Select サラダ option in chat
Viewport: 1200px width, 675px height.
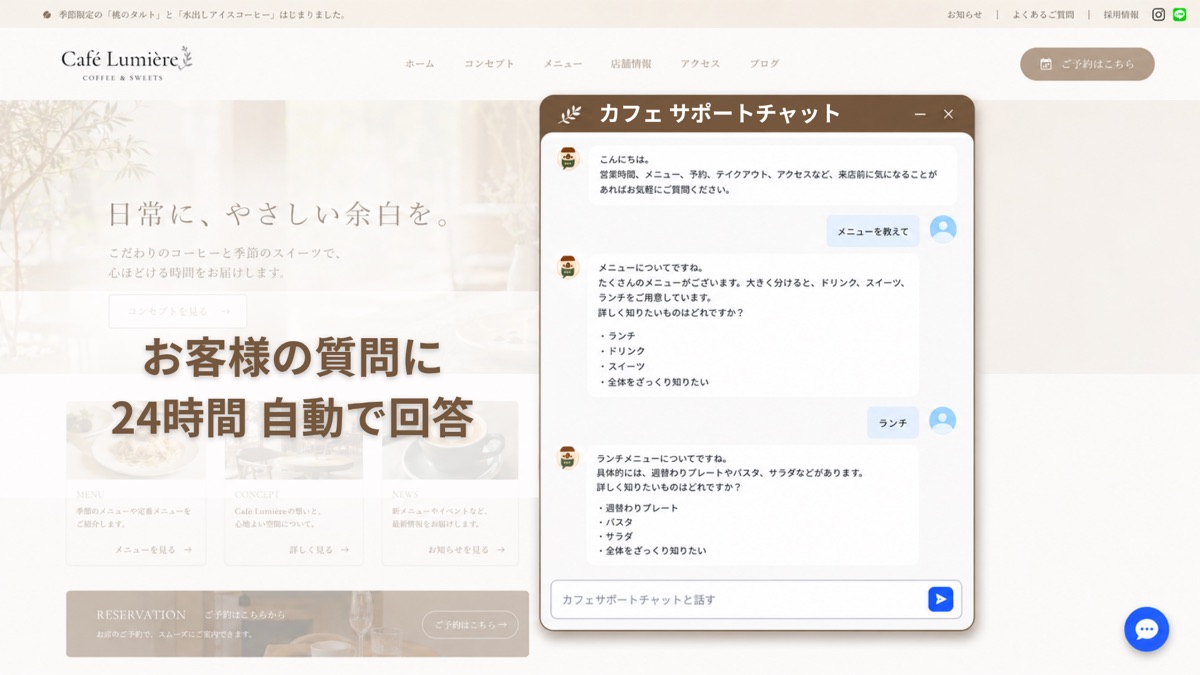615,536
